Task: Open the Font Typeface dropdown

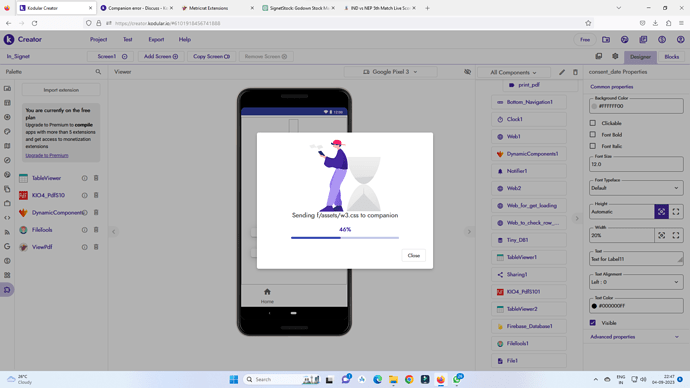Action: (x=636, y=188)
